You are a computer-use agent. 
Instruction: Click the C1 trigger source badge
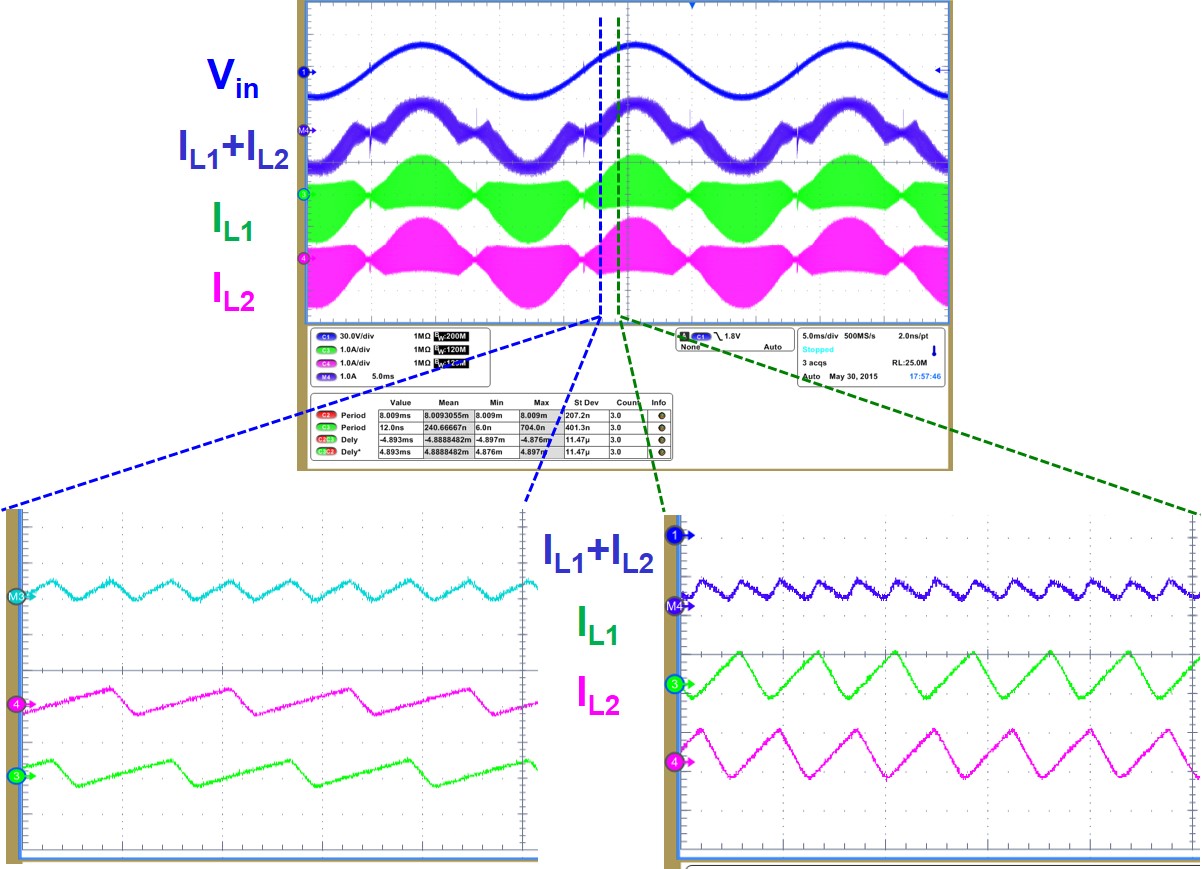tap(699, 336)
